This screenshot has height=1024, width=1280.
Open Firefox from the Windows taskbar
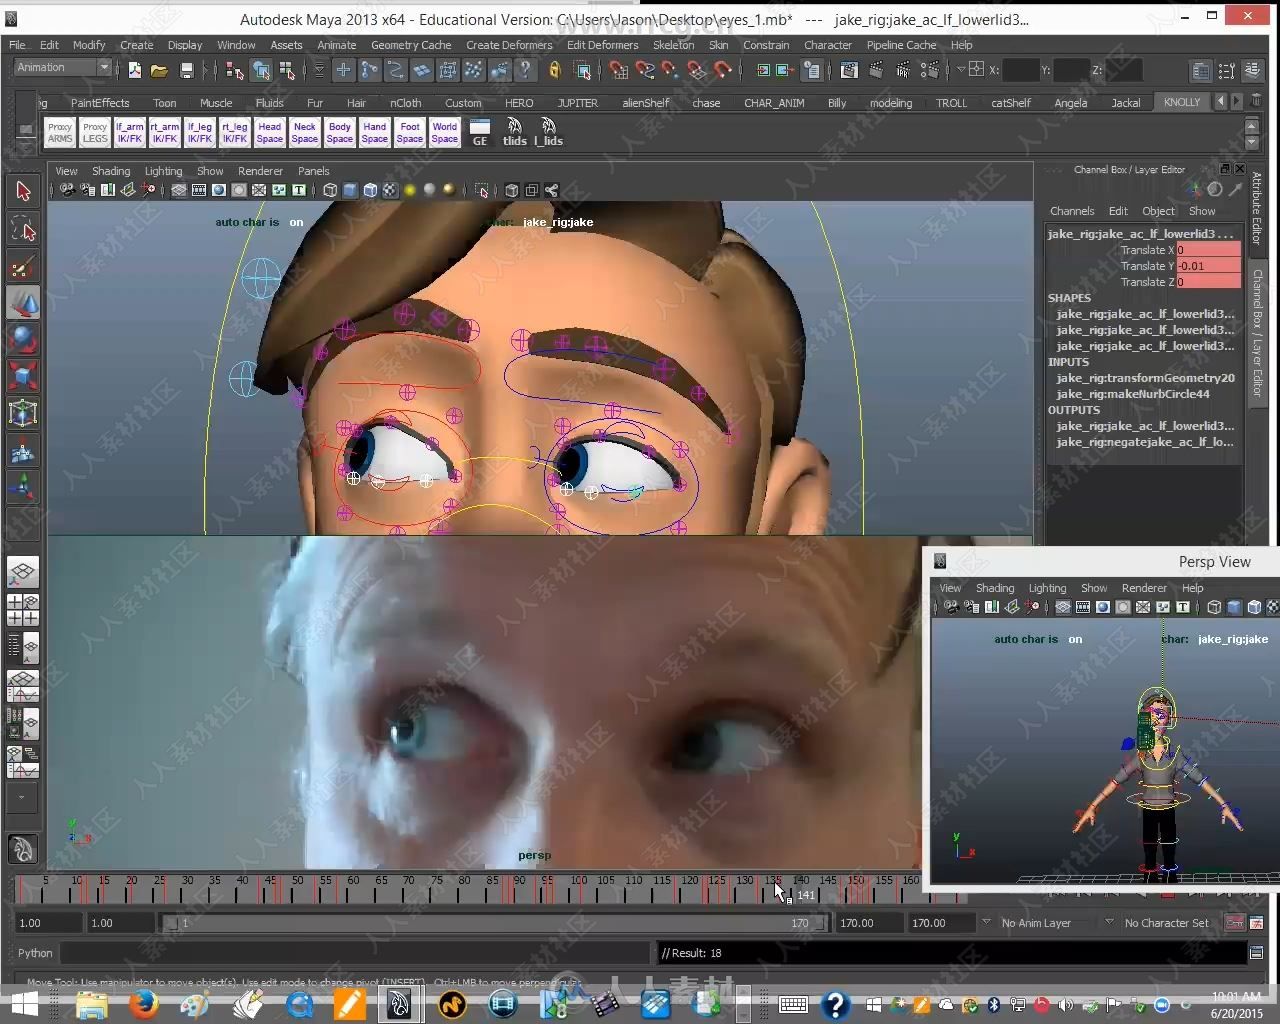pyautogui.click(x=143, y=1003)
